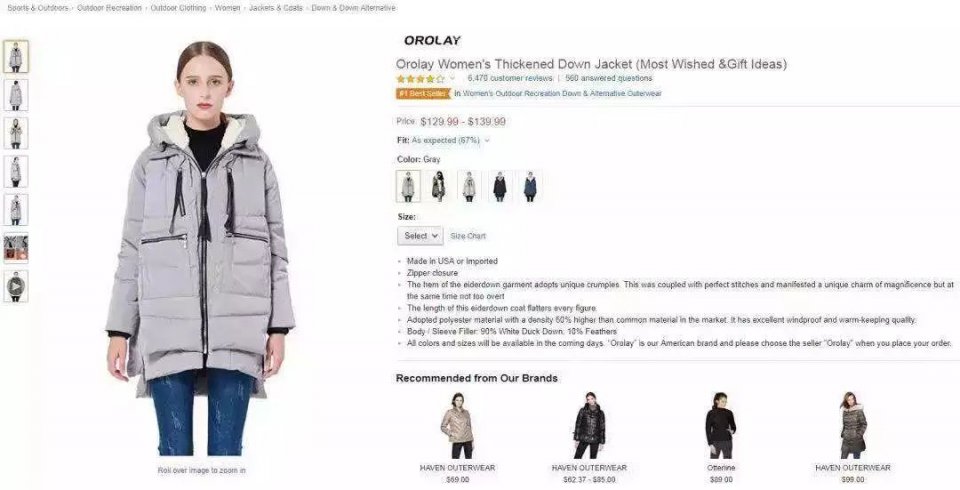Open the Size Chart link
Viewport: 960px width, 490px height.
click(468, 236)
